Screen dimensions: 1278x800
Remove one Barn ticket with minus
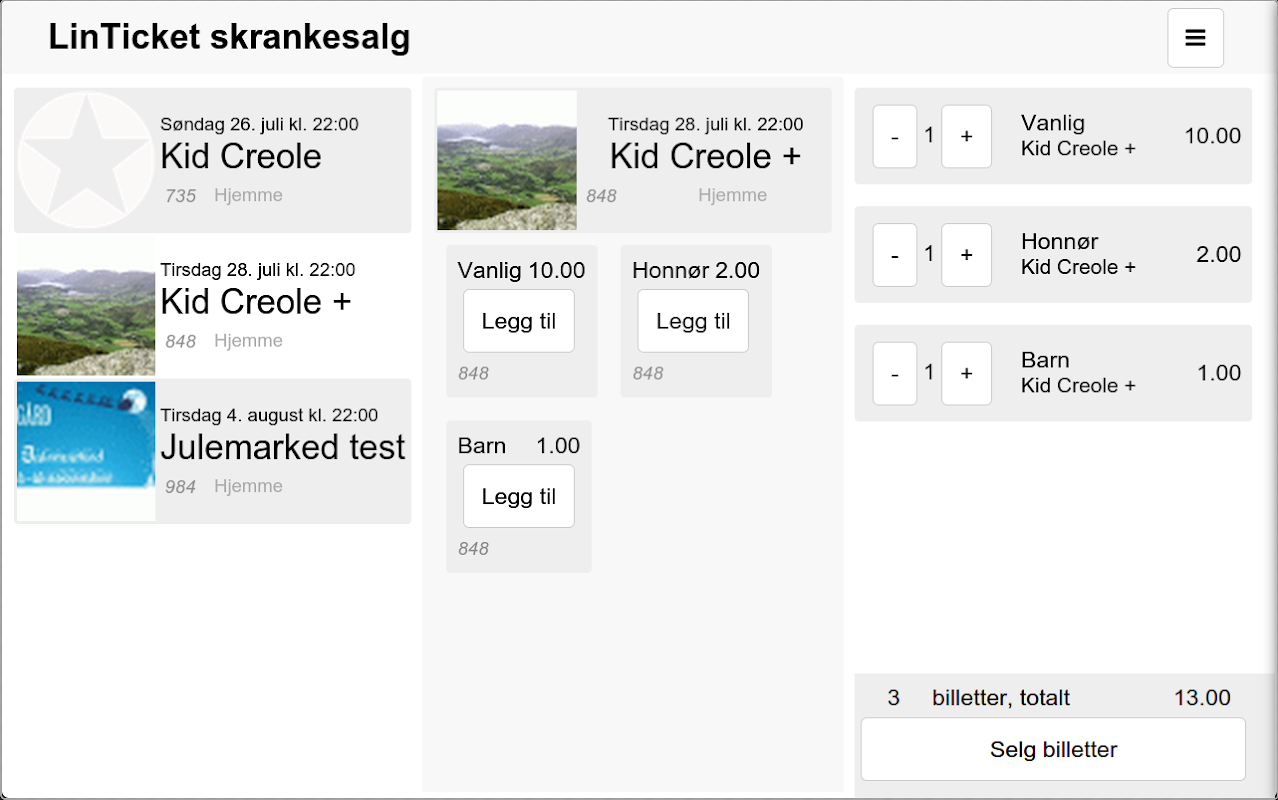click(x=894, y=373)
